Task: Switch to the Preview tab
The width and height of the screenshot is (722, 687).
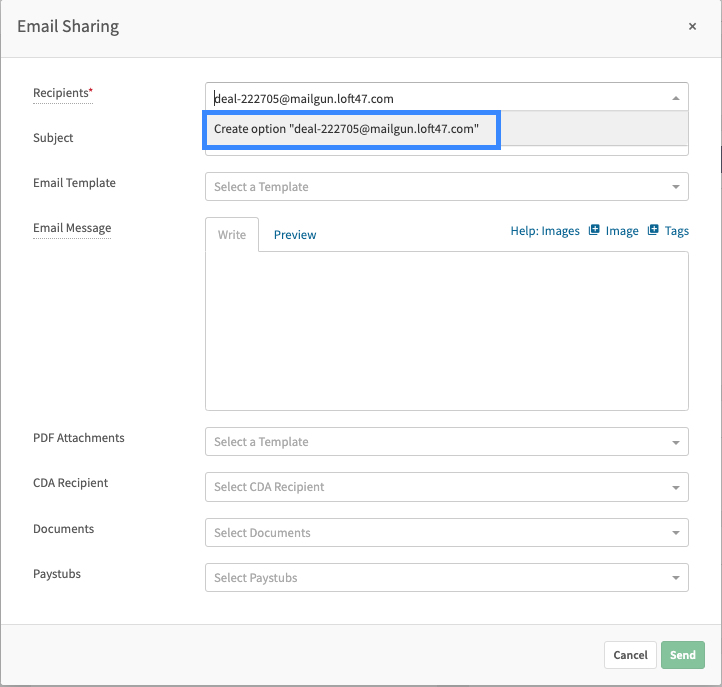Action: click(x=295, y=235)
